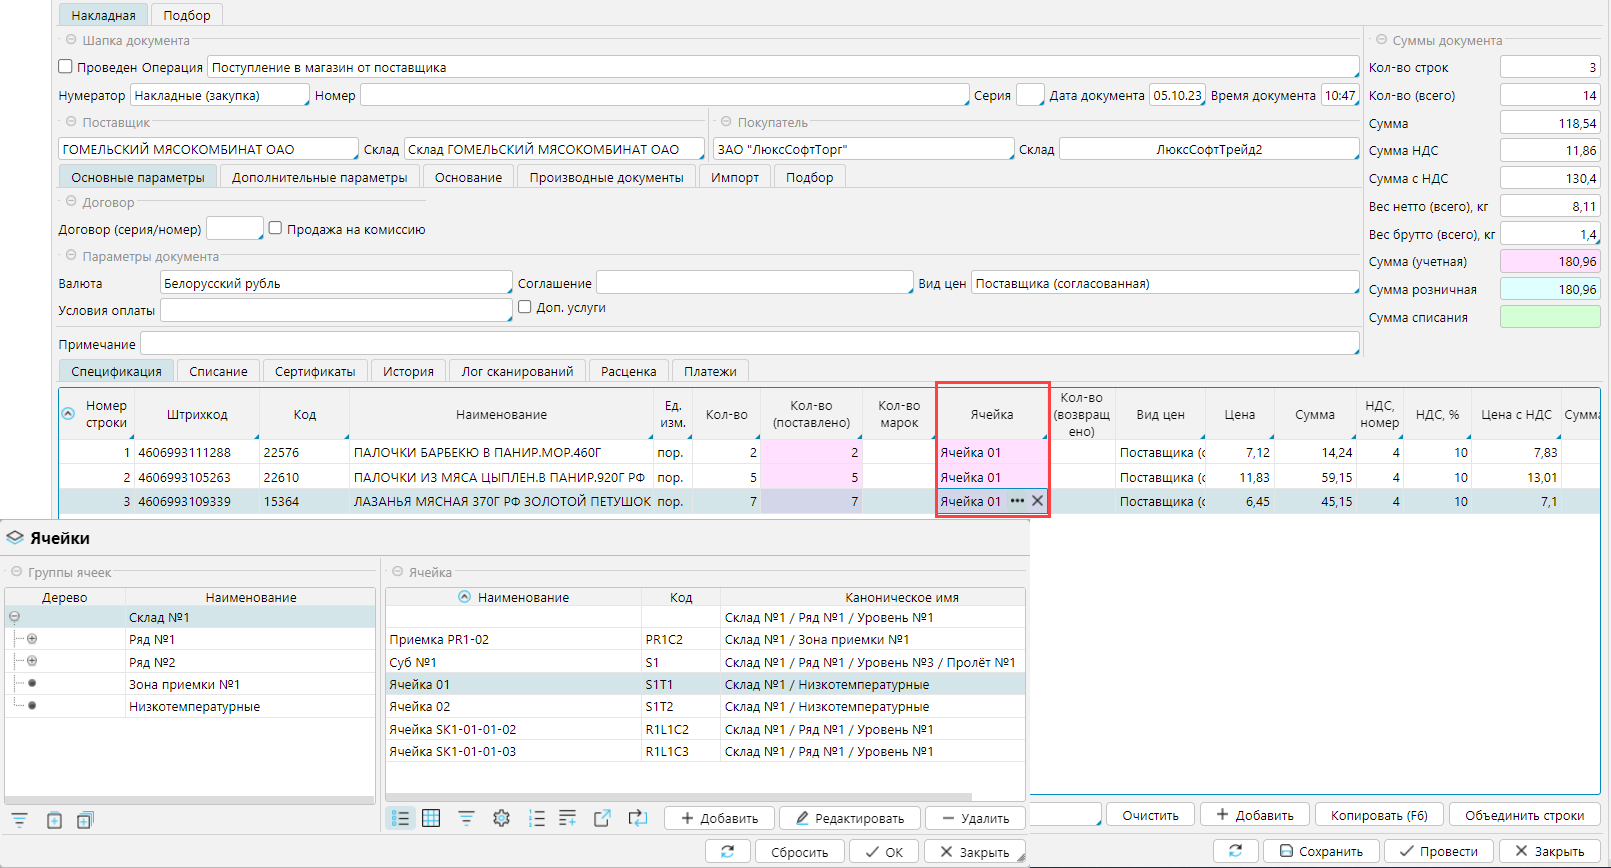Click the Сбросить button
This screenshot has height=868, width=1611.
[x=799, y=852]
